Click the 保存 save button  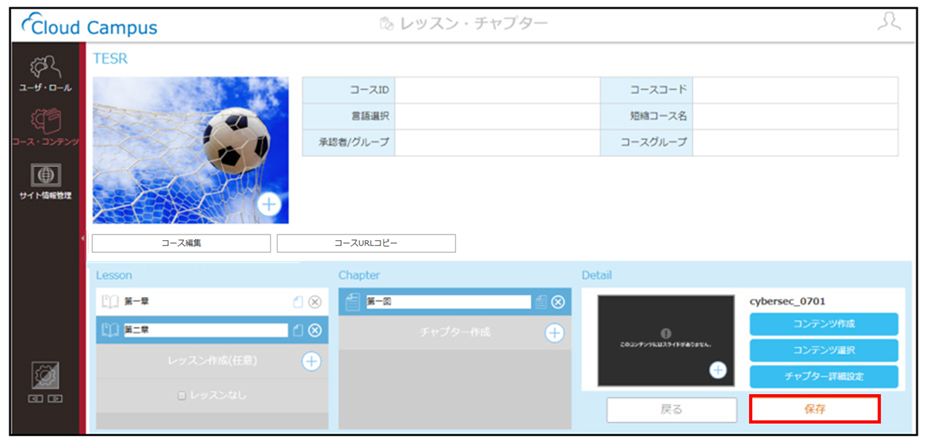tap(815, 409)
